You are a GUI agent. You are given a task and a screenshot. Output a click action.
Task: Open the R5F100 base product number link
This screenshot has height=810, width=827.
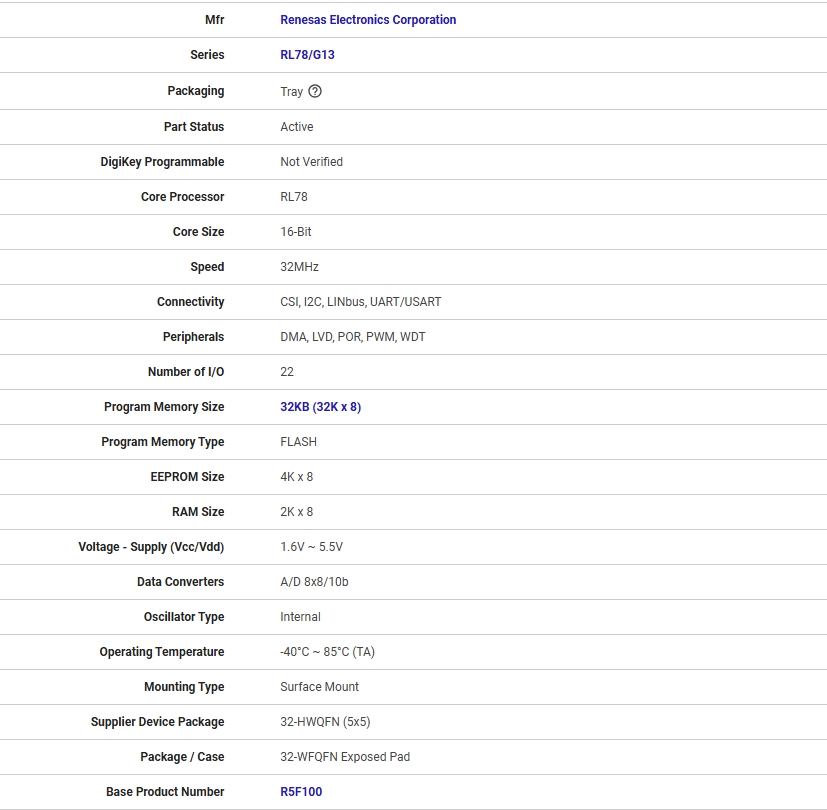(301, 792)
